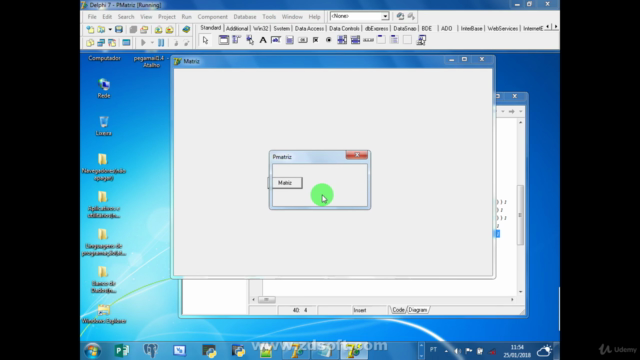The image size is (640, 360).
Task: Click Add file to project icon
Action: (158, 29)
